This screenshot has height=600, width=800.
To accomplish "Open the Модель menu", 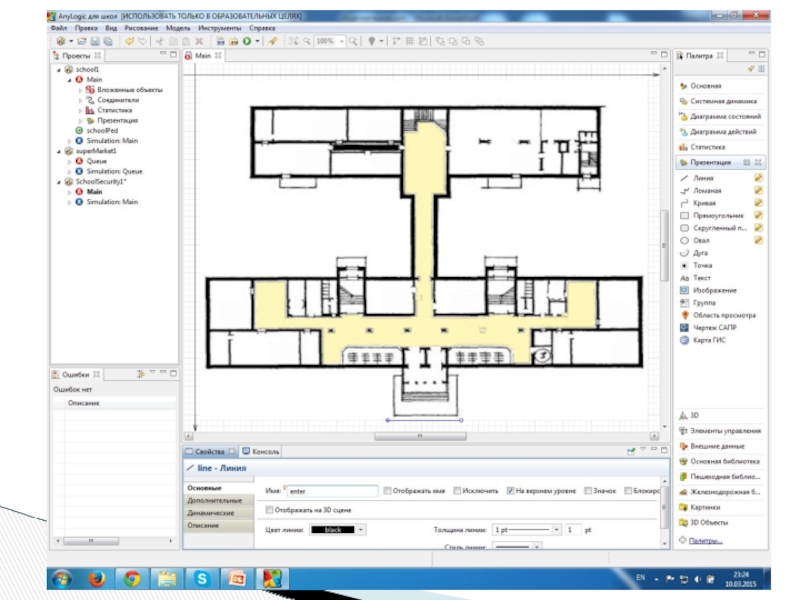I will 178,29.
